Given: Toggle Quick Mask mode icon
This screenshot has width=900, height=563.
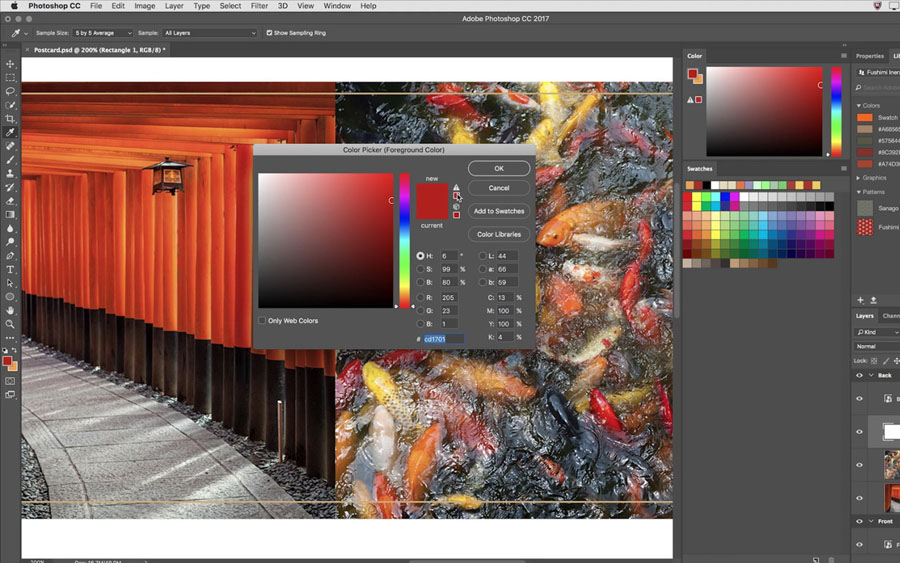Looking at the screenshot, I should [x=10, y=381].
